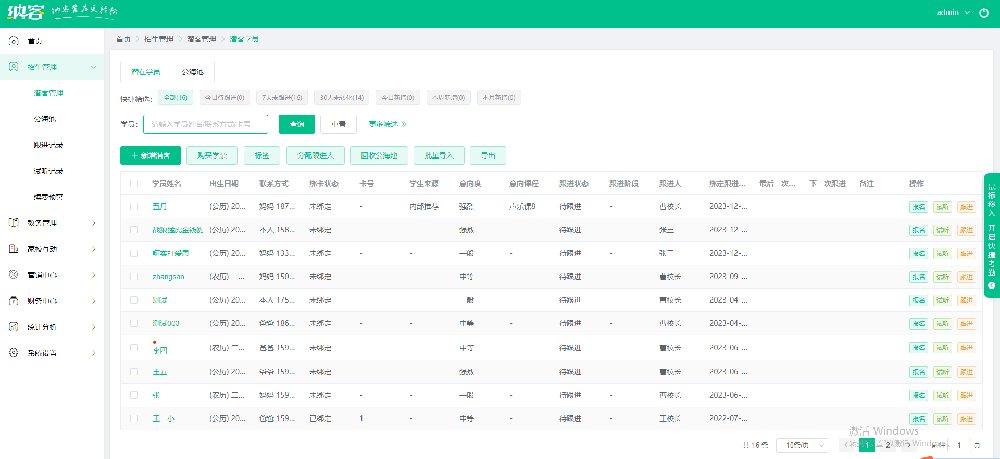
Task: Go to page 2 in the pagination
Action: pos(888,445)
